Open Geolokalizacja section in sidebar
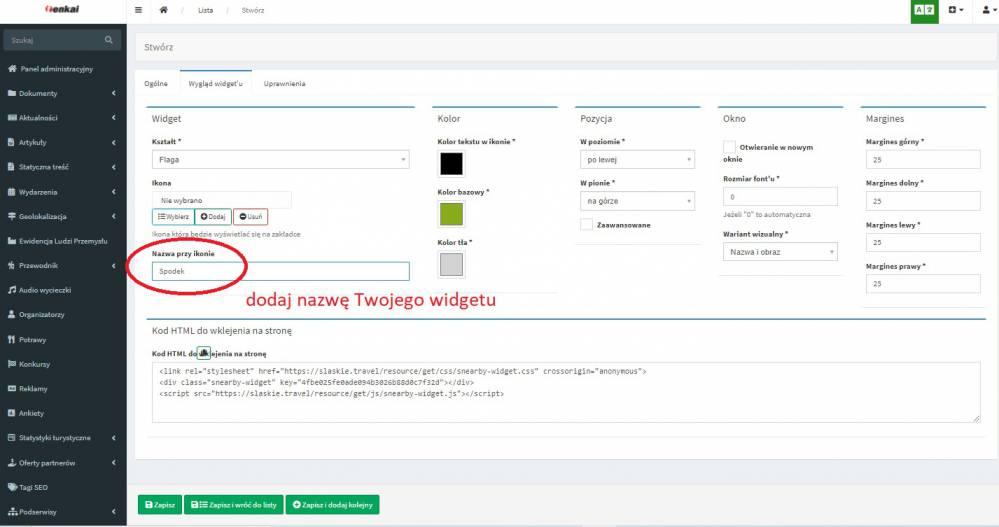This screenshot has height=527, width=999. 42,216
